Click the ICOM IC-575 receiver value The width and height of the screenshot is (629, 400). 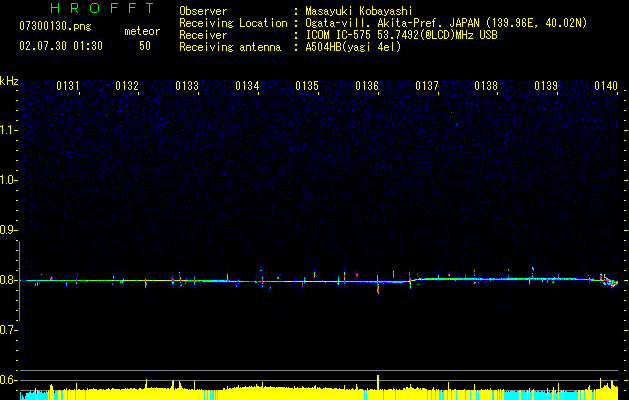(401, 35)
